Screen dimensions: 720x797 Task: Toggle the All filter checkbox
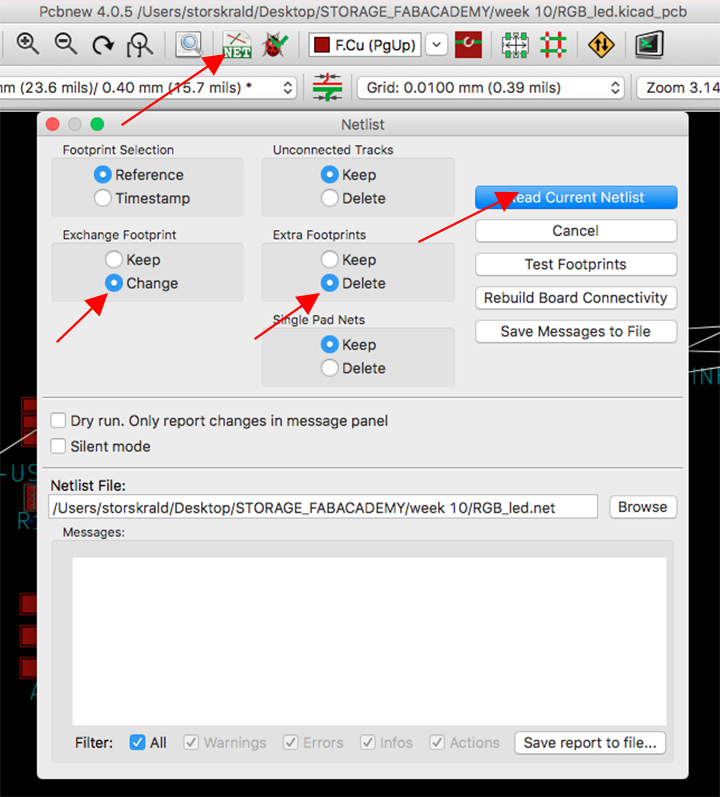click(137, 743)
